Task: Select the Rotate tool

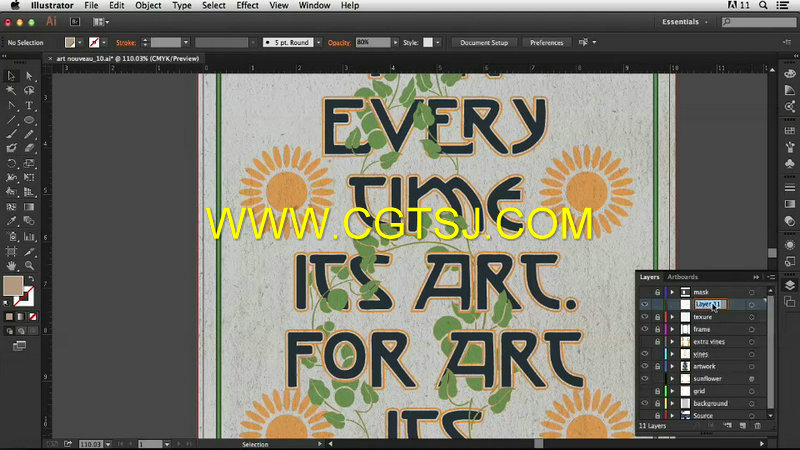Action: (11, 164)
